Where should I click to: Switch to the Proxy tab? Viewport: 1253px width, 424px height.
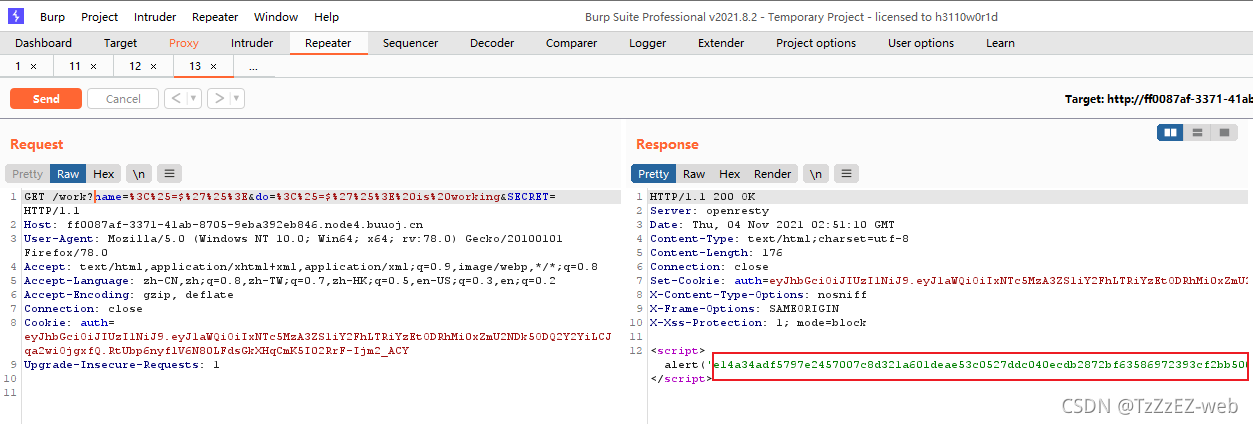tap(184, 43)
